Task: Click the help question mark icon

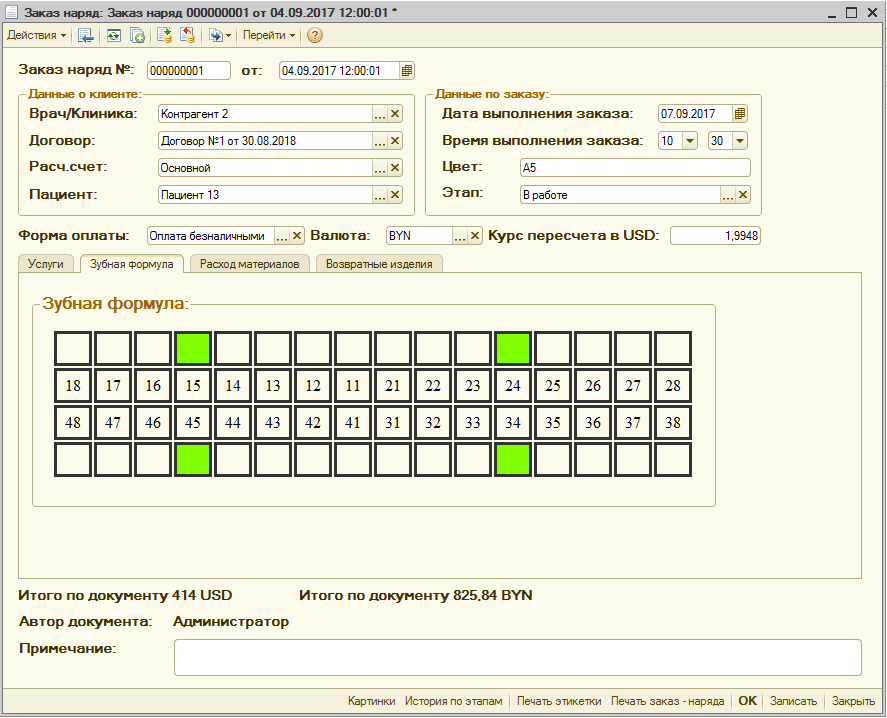Action: pos(315,35)
